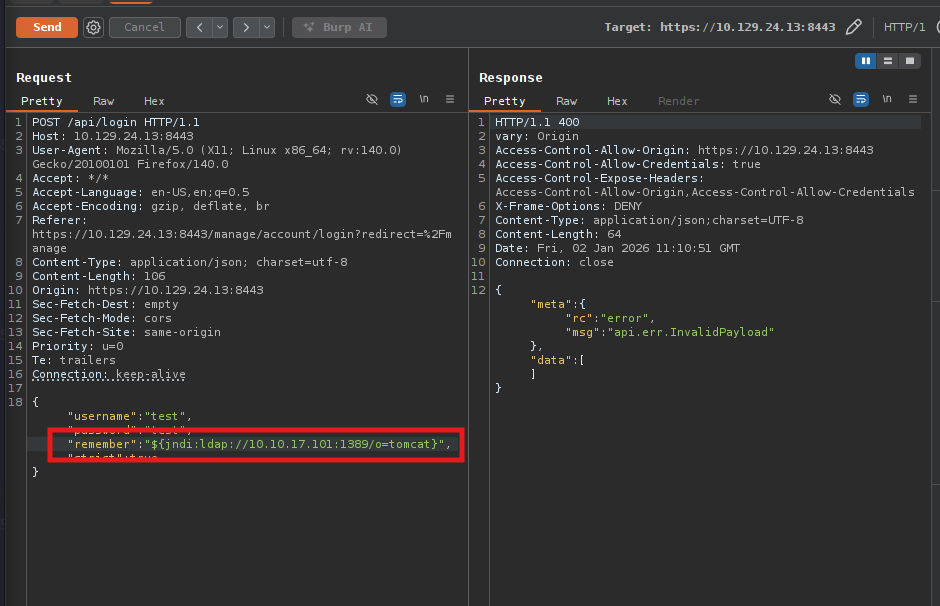Image resolution: width=940 pixels, height=606 pixels.
Task: Click the Connection: close response header
Action: pos(554,262)
